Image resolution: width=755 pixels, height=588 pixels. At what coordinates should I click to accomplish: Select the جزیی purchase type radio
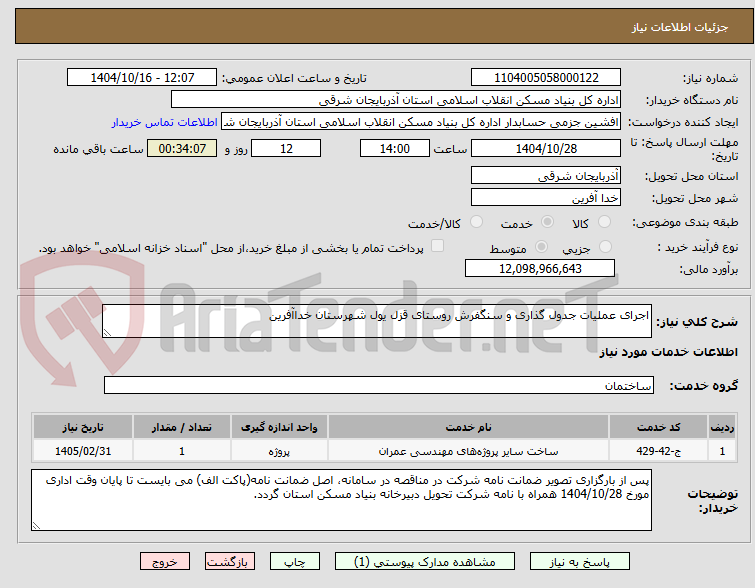(x=605, y=247)
